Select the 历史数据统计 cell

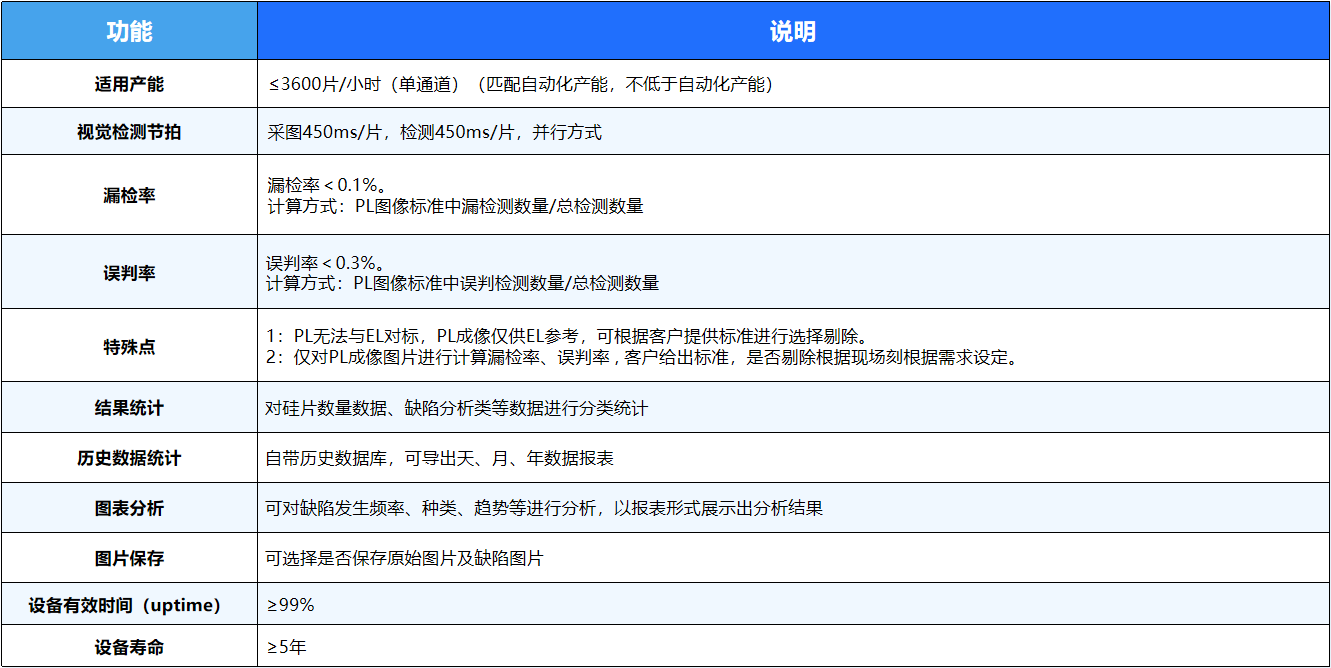point(129,458)
